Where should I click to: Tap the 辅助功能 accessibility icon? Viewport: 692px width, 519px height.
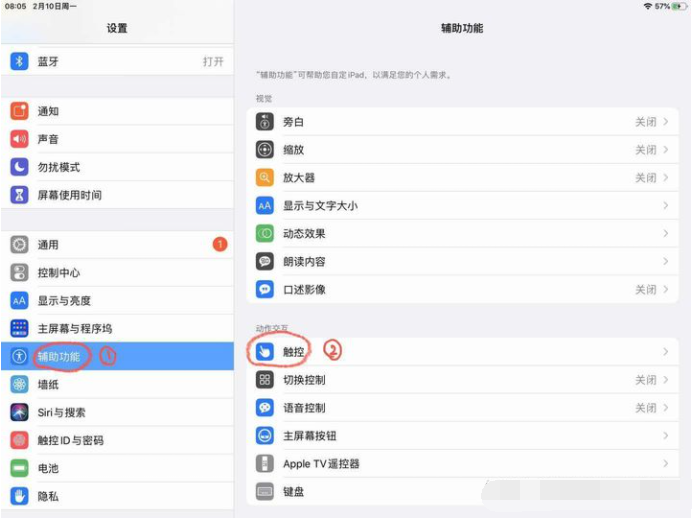tap(19, 356)
